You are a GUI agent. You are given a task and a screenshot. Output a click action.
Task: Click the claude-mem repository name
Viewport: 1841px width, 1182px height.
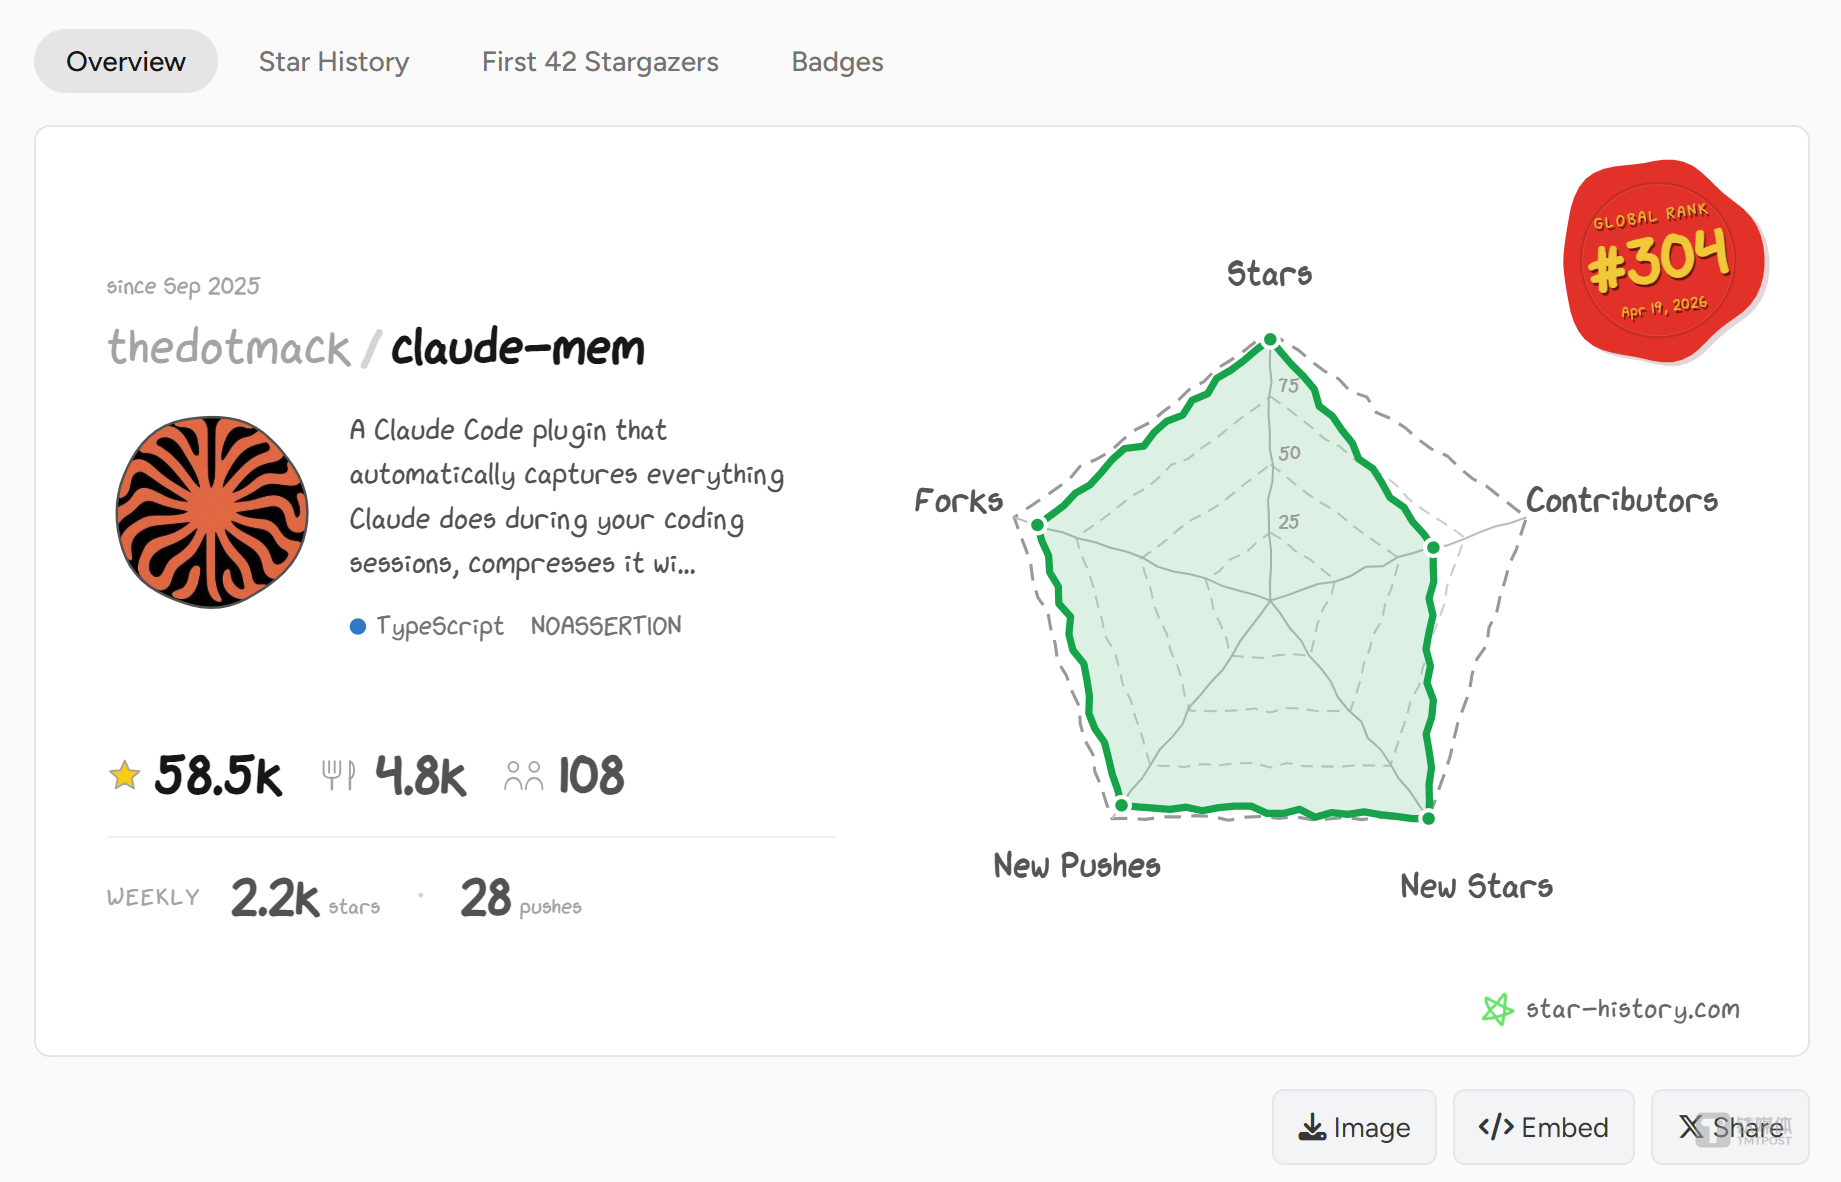pyautogui.click(x=518, y=348)
